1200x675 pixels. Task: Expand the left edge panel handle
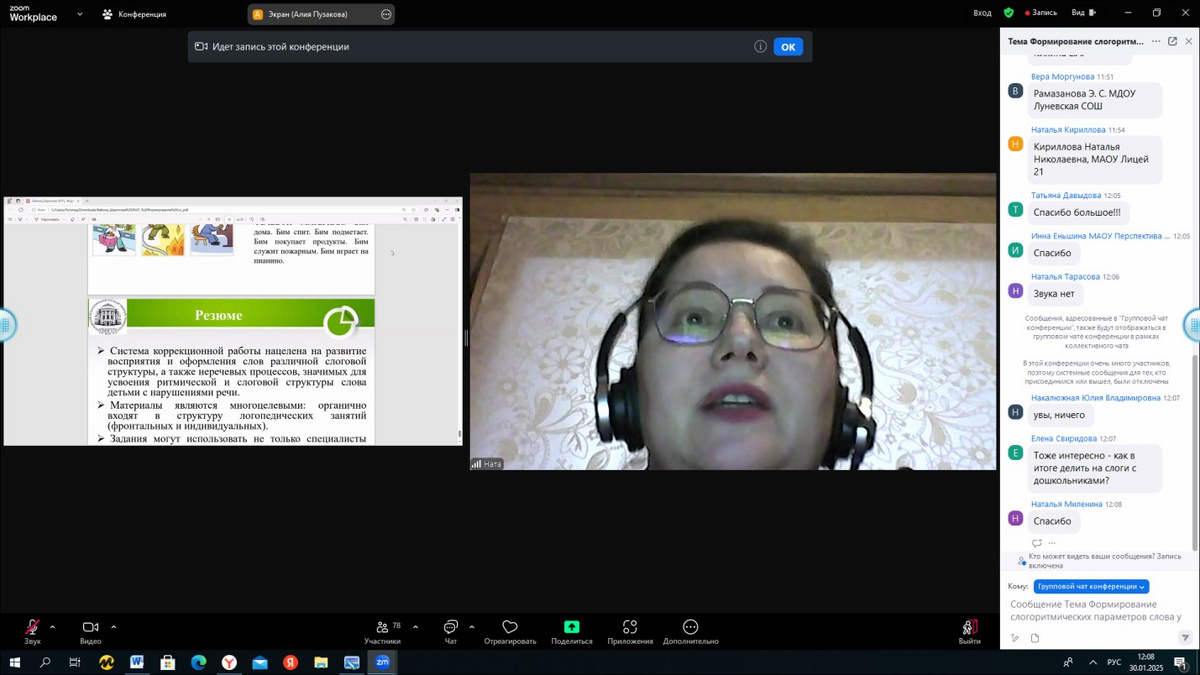click(6, 324)
